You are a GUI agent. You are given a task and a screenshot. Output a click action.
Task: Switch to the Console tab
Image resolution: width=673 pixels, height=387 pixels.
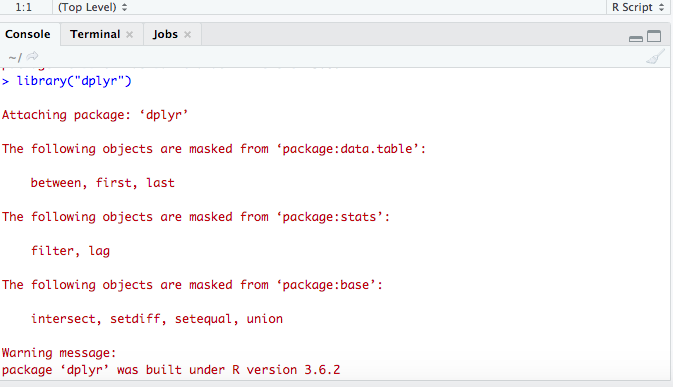click(x=28, y=34)
